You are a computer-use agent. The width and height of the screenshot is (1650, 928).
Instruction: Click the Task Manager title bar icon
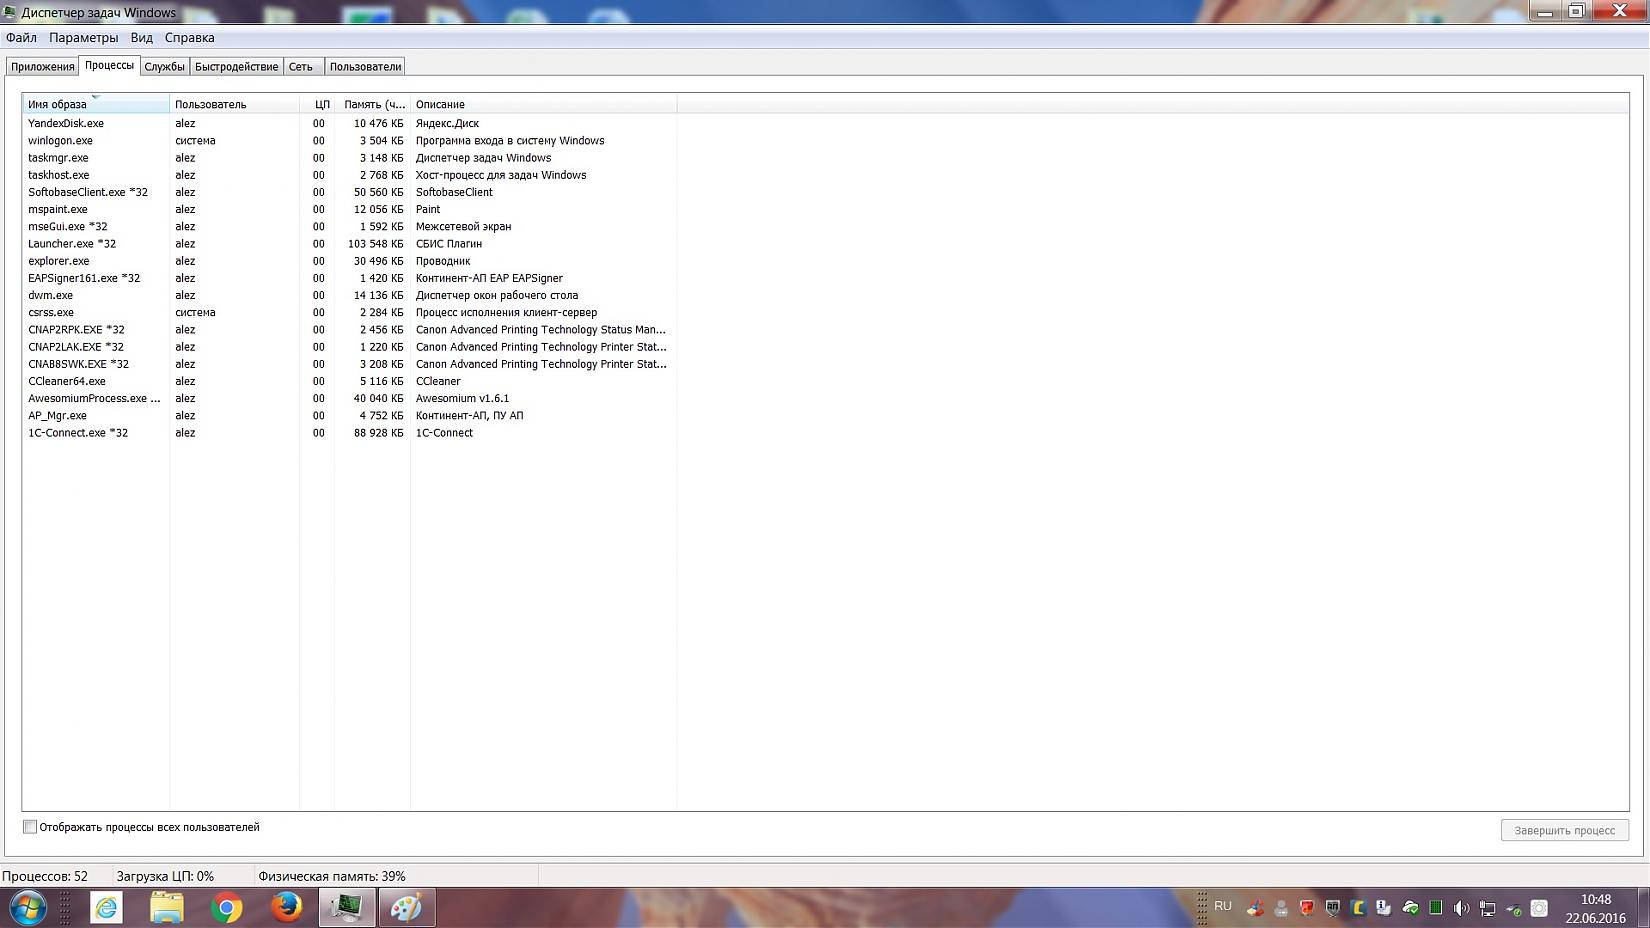tap(10, 13)
